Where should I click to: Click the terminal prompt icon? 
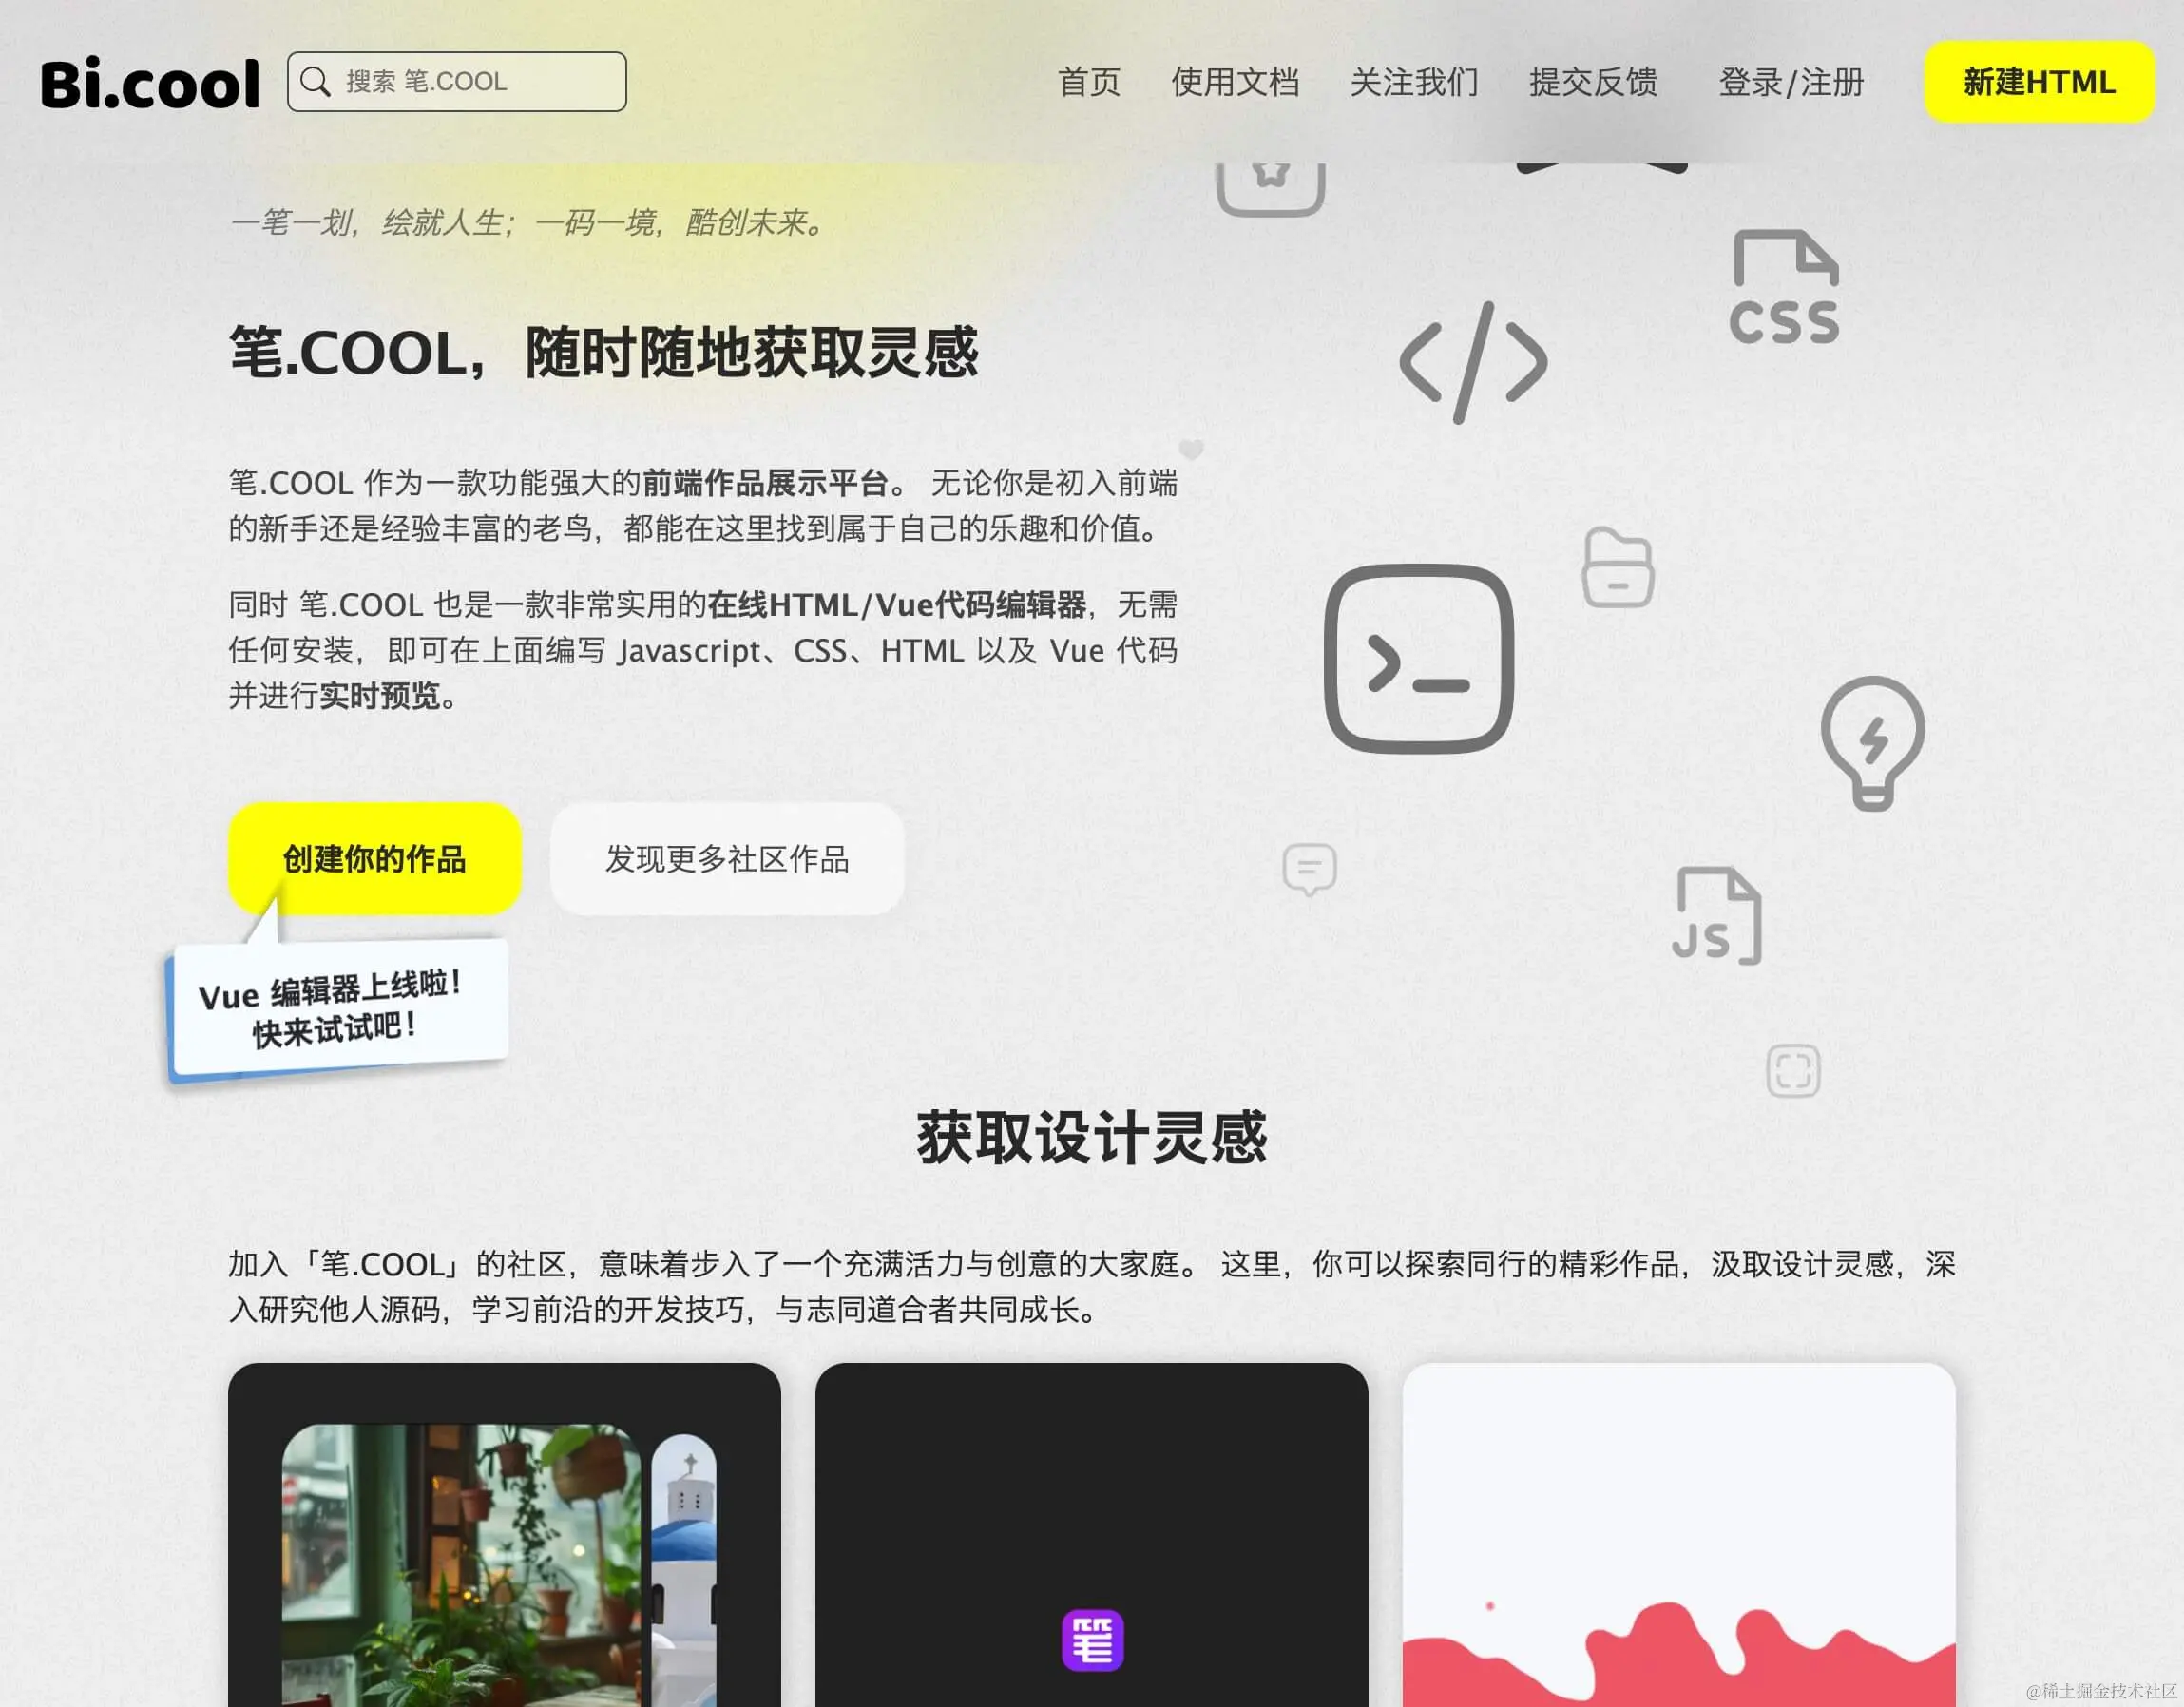click(x=1418, y=659)
